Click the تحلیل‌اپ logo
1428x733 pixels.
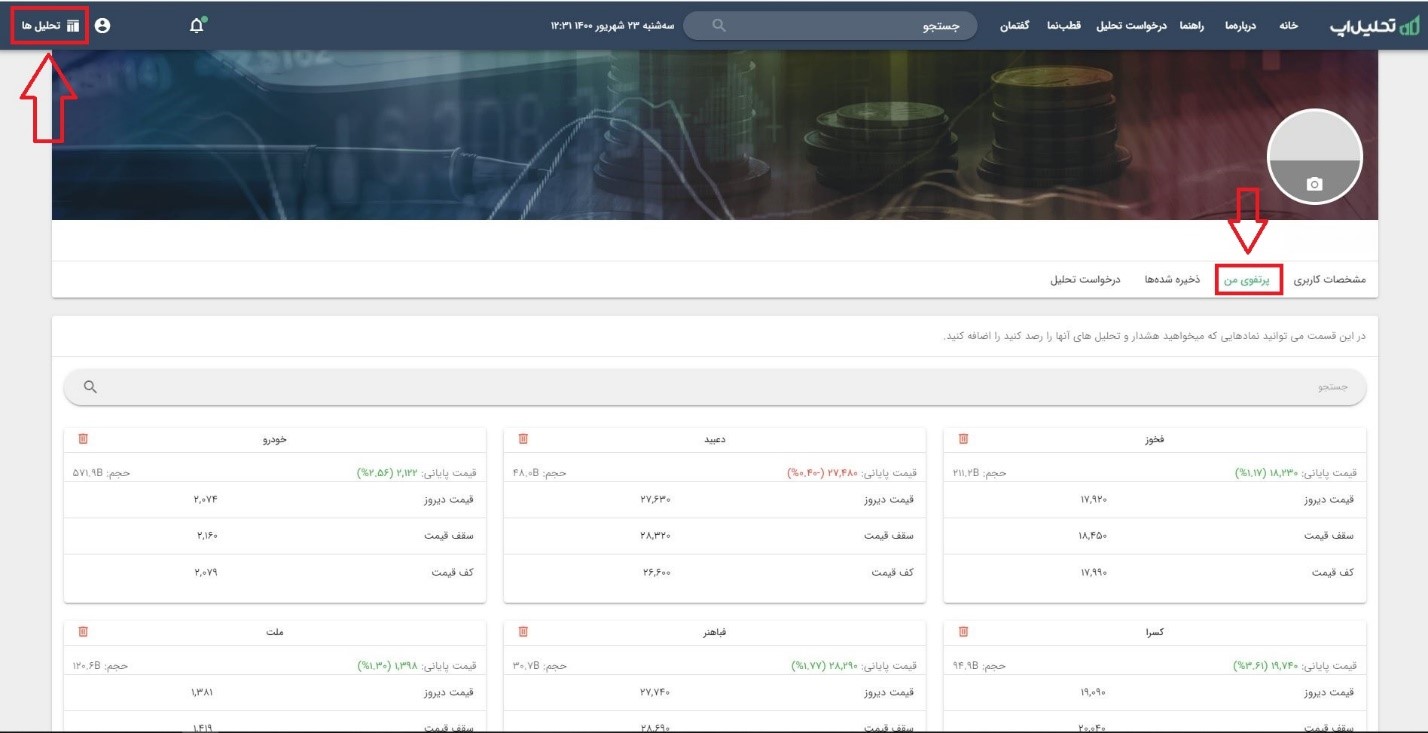(x=1374, y=25)
